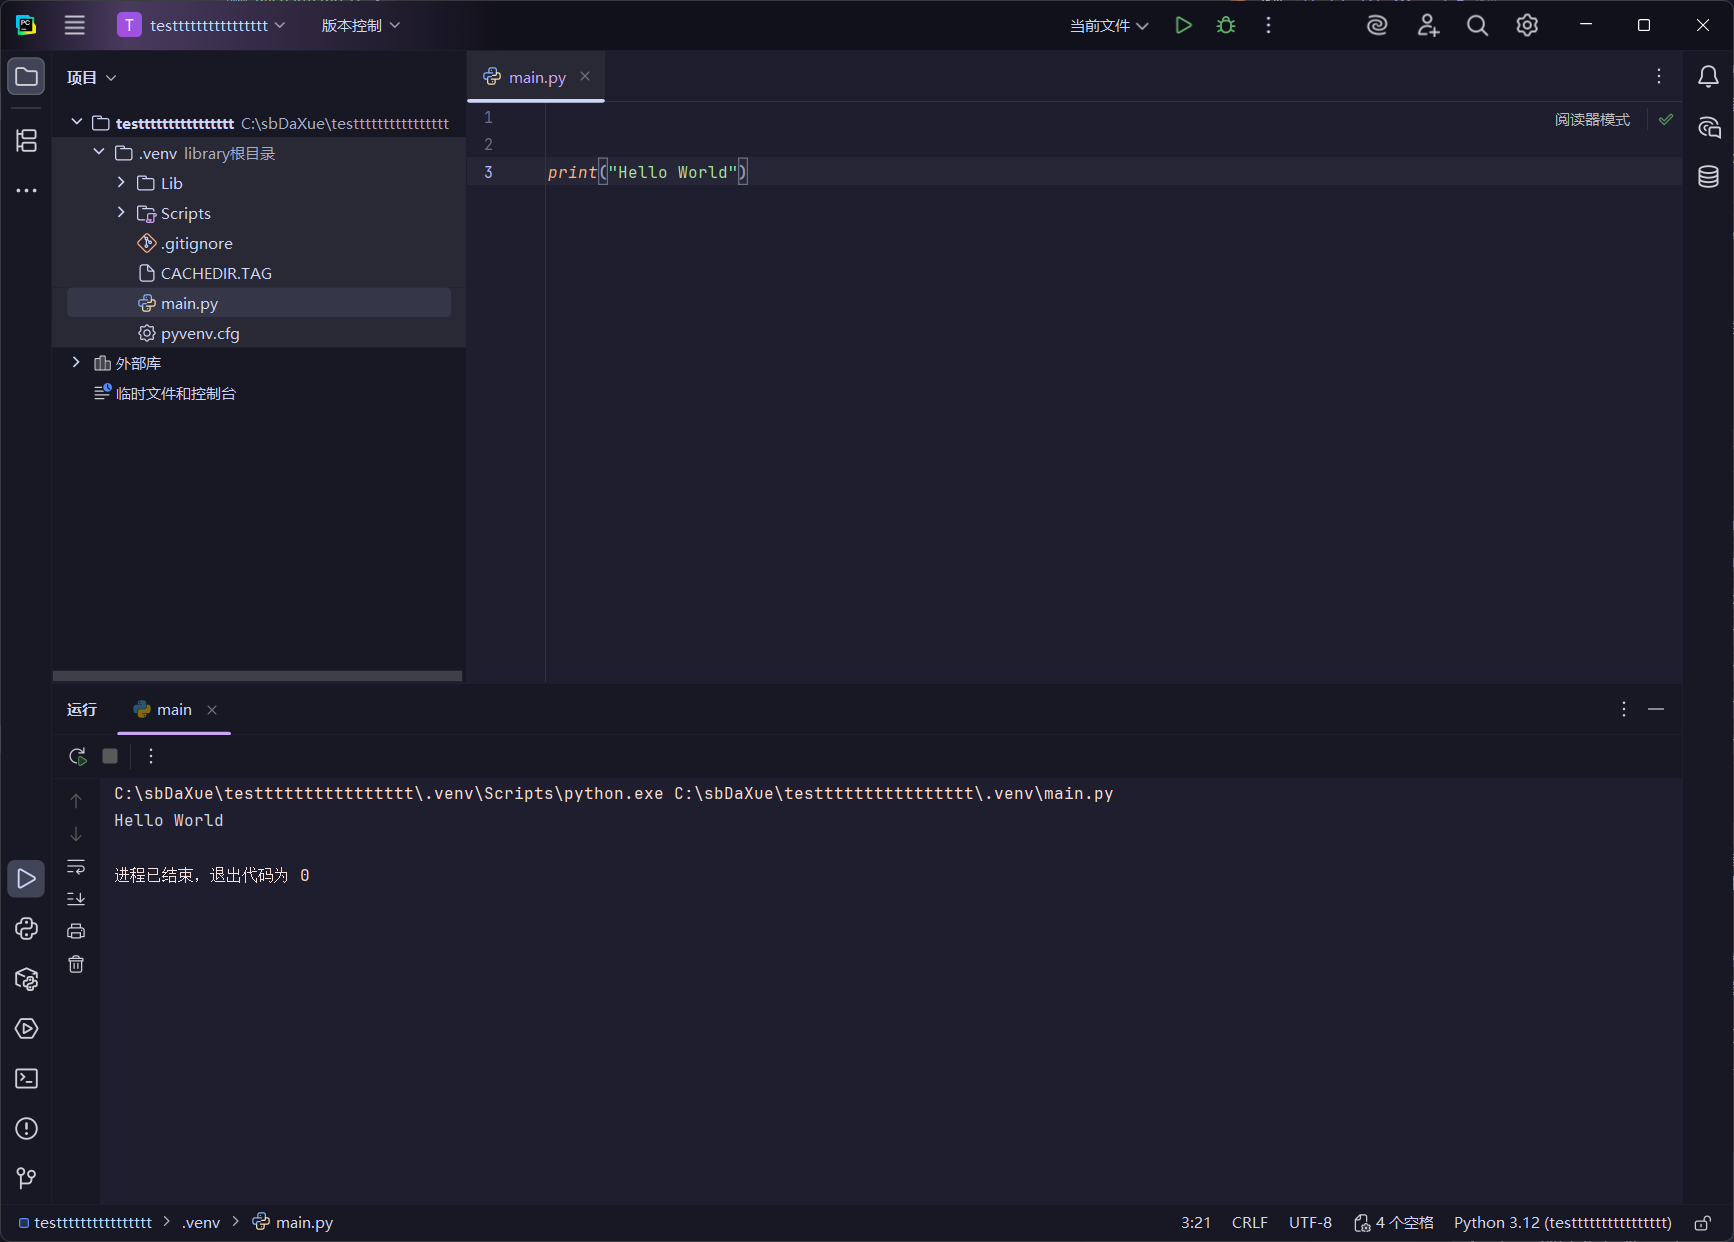Image resolution: width=1734 pixels, height=1242 pixels.
Task: Open the Notifications bell panel
Action: point(1708,77)
